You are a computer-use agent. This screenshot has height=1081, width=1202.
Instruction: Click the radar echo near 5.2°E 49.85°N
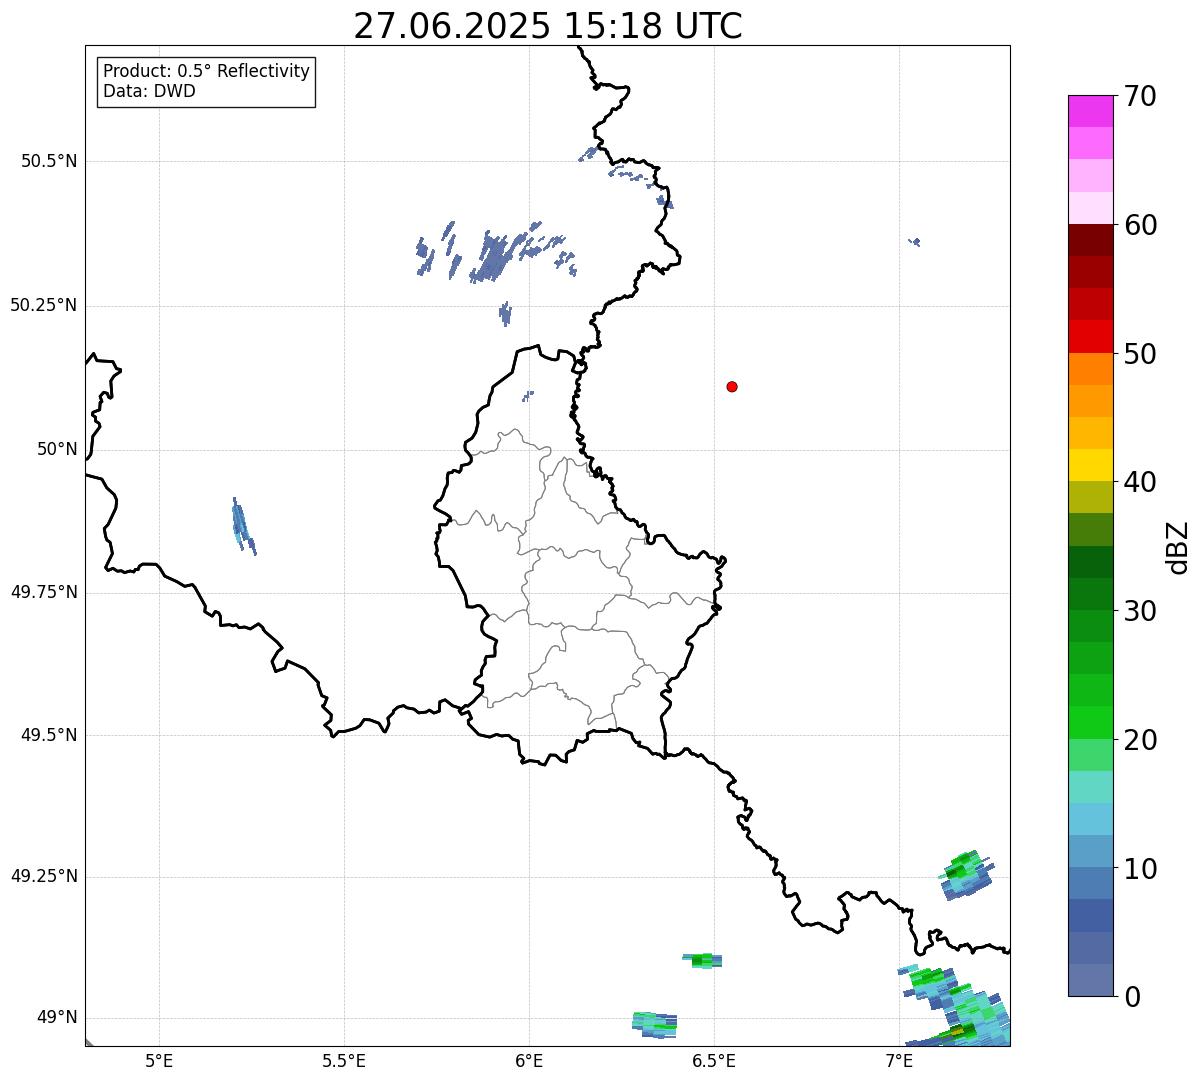[x=243, y=526]
